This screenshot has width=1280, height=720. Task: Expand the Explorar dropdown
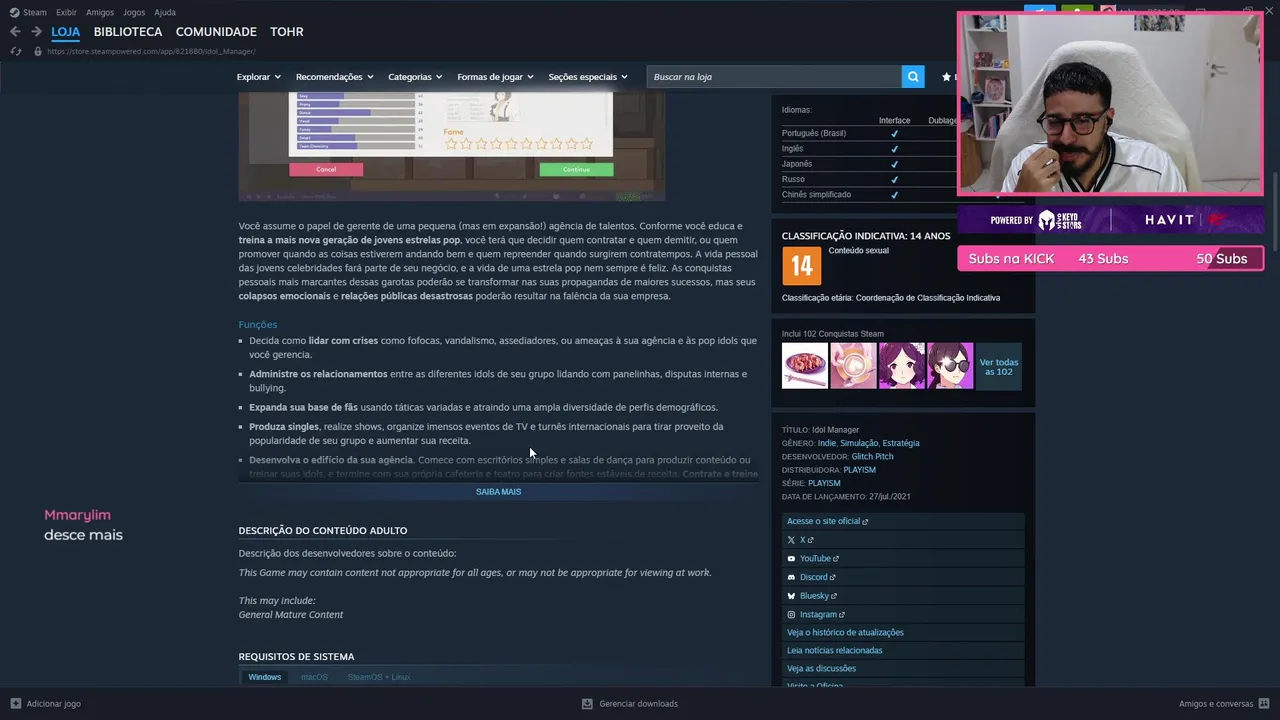(258, 77)
